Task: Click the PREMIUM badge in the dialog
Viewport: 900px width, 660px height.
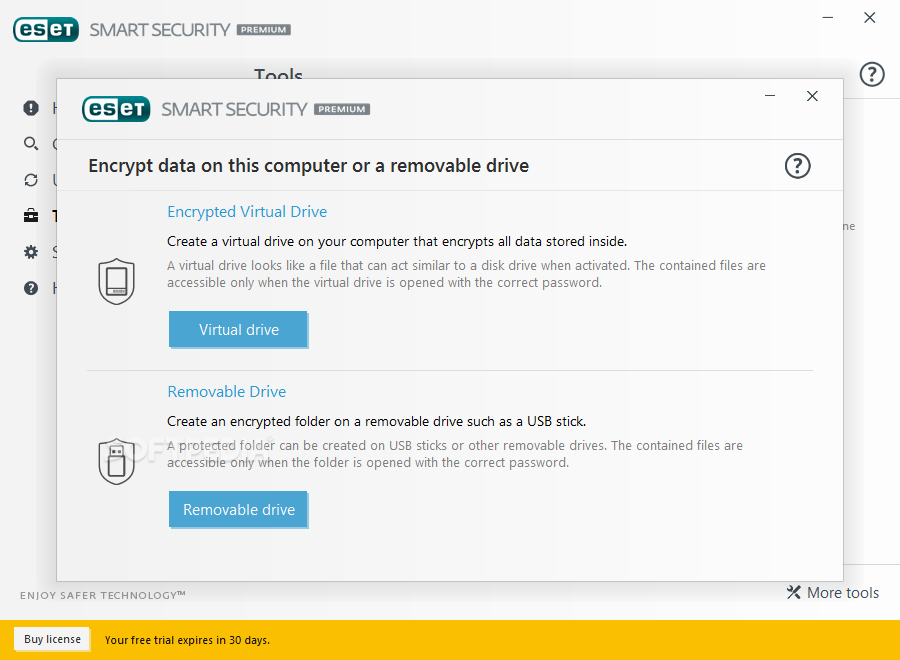Action: click(x=342, y=109)
